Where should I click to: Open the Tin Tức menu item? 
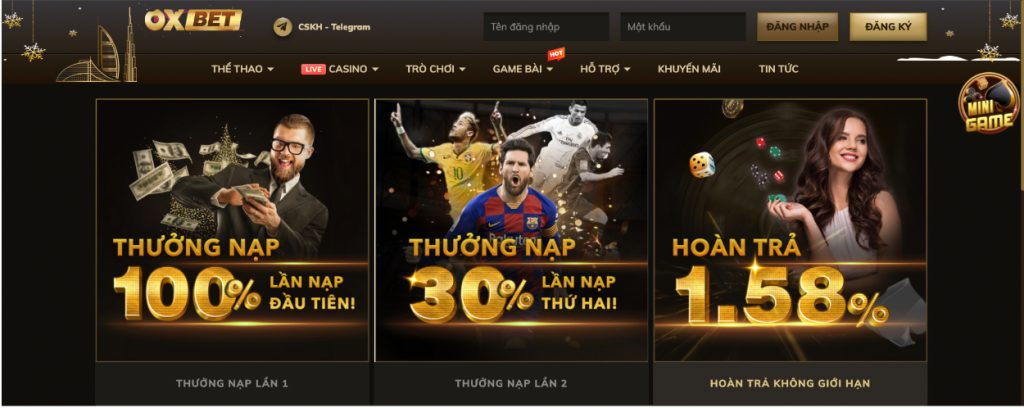point(778,69)
